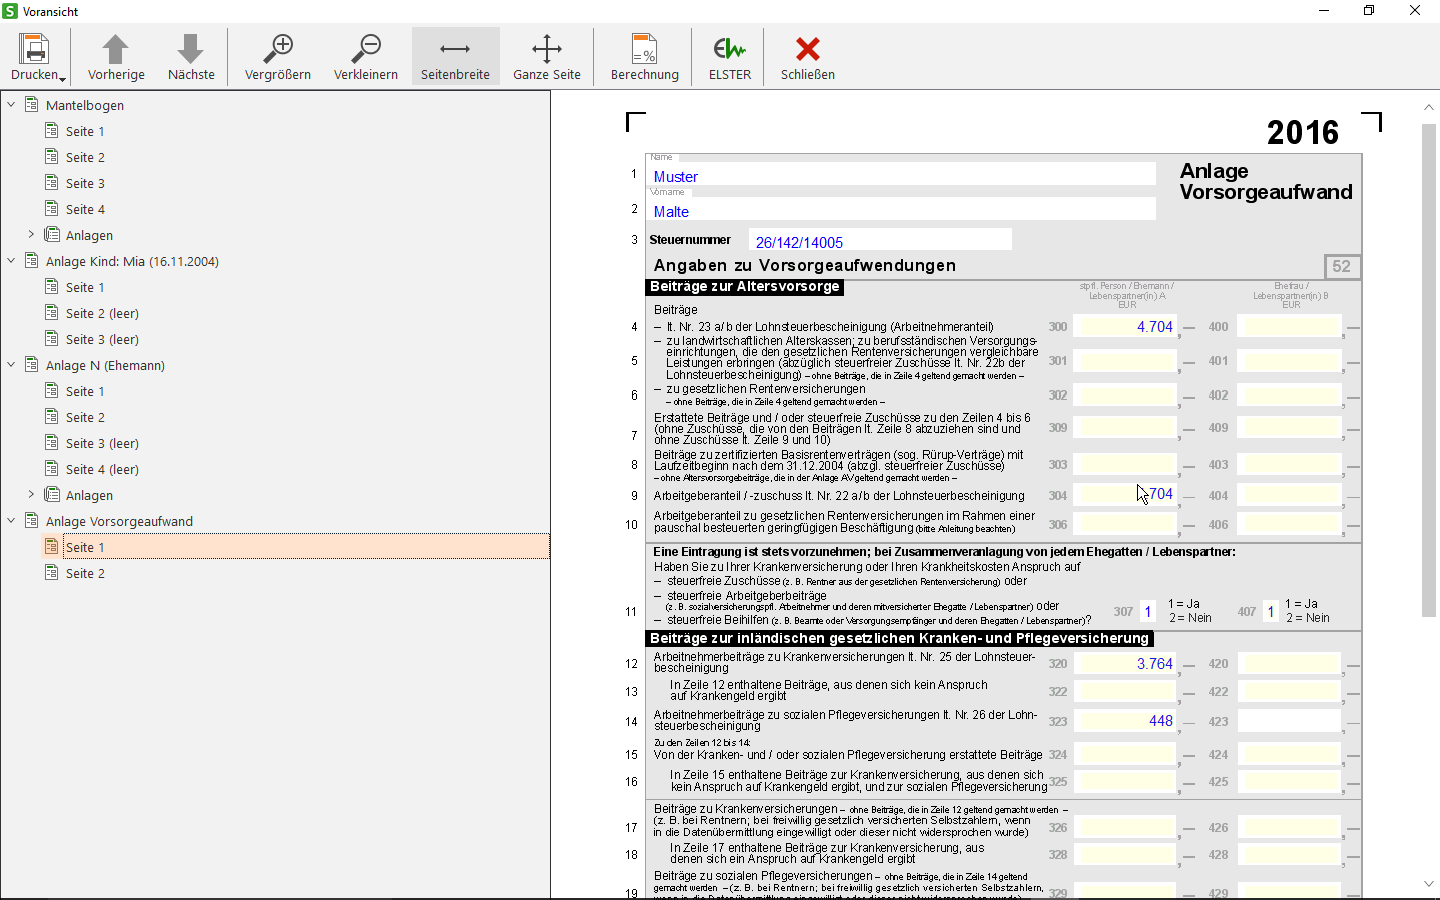Screen dimensions: 1440x900
Task: Collapse Anlage N (Ehemann) node
Action: click(12, 364)
